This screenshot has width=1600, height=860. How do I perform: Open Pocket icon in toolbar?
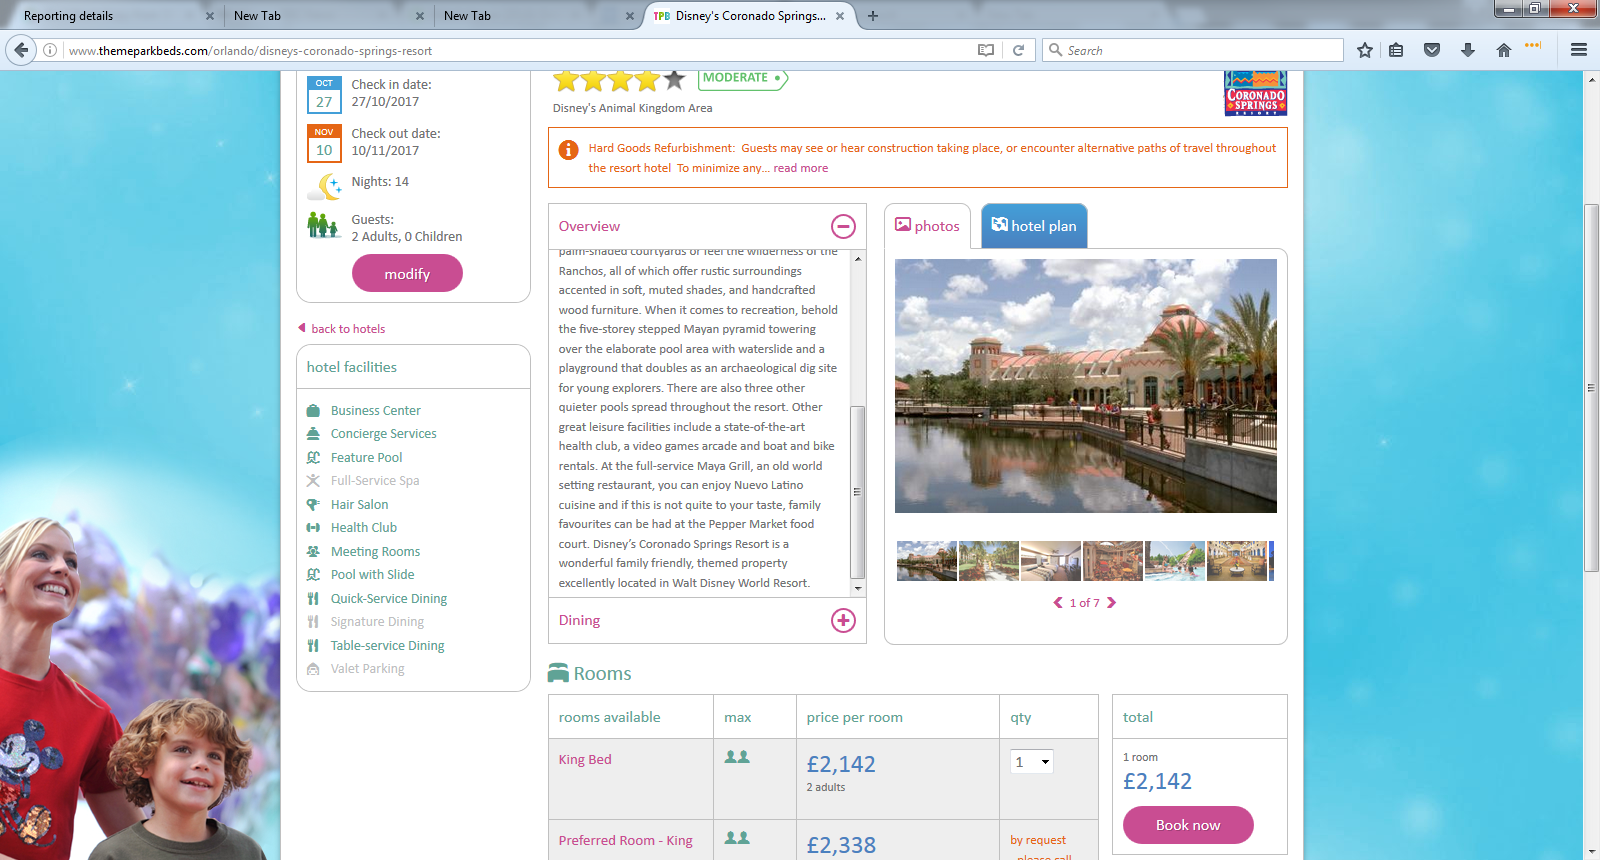1432,50
